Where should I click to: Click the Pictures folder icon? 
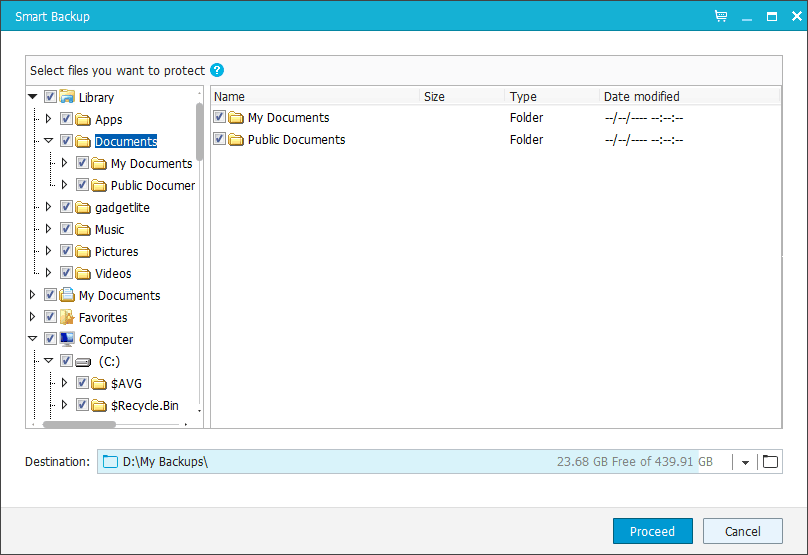pos(83,251)
